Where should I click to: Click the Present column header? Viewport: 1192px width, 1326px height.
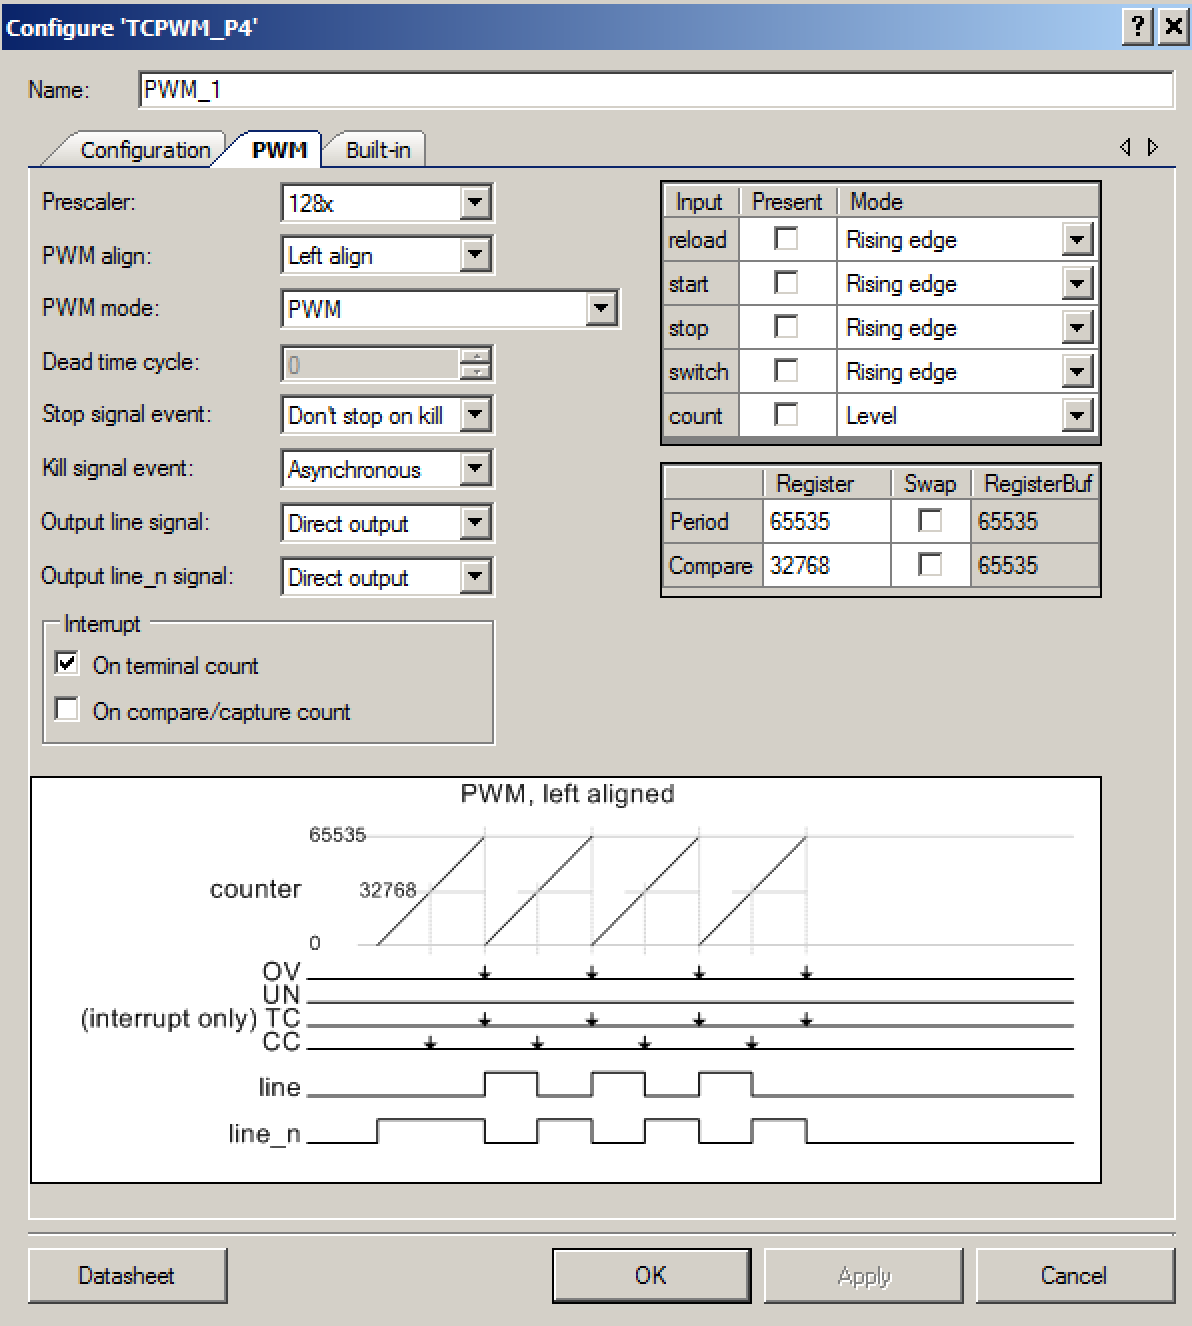pos(787,202)
